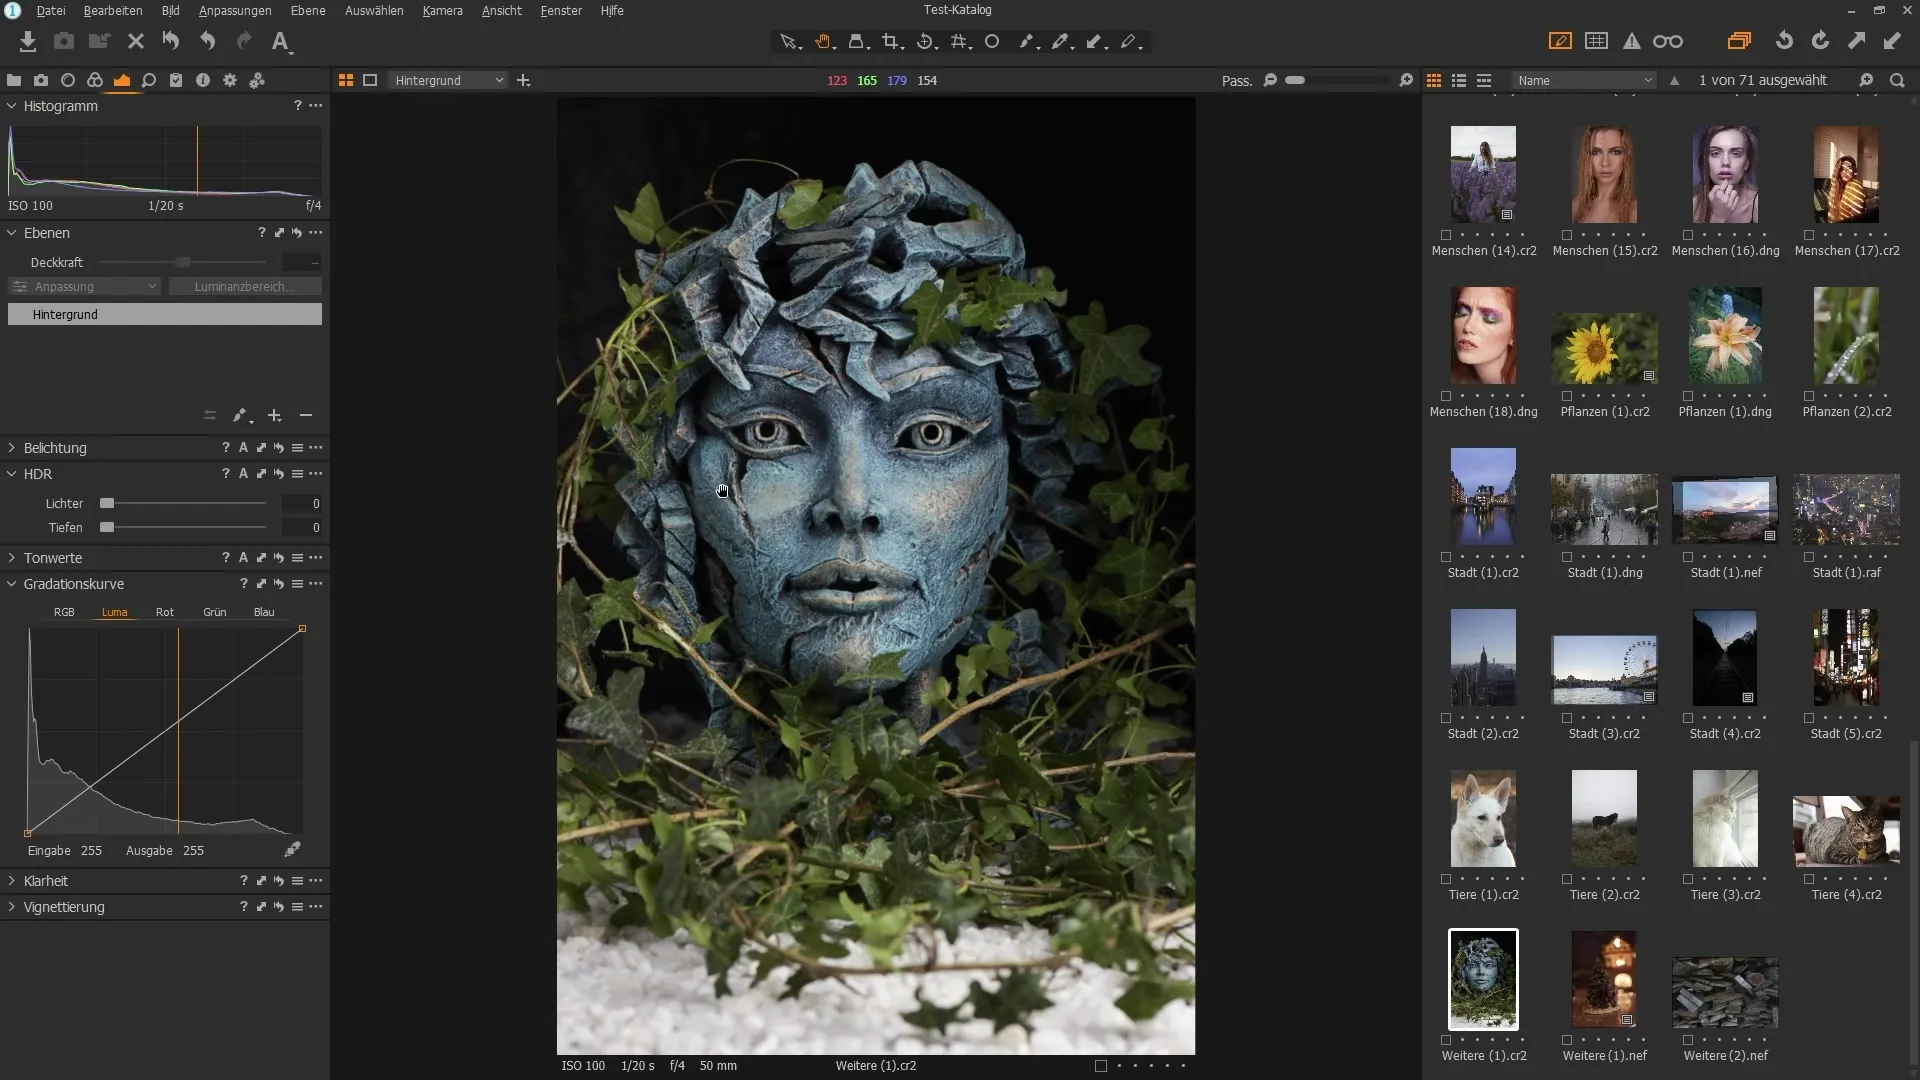Screen dimensions: 1920x1080
Task: Click plus icon to add new layer
Action: point(274,415)
